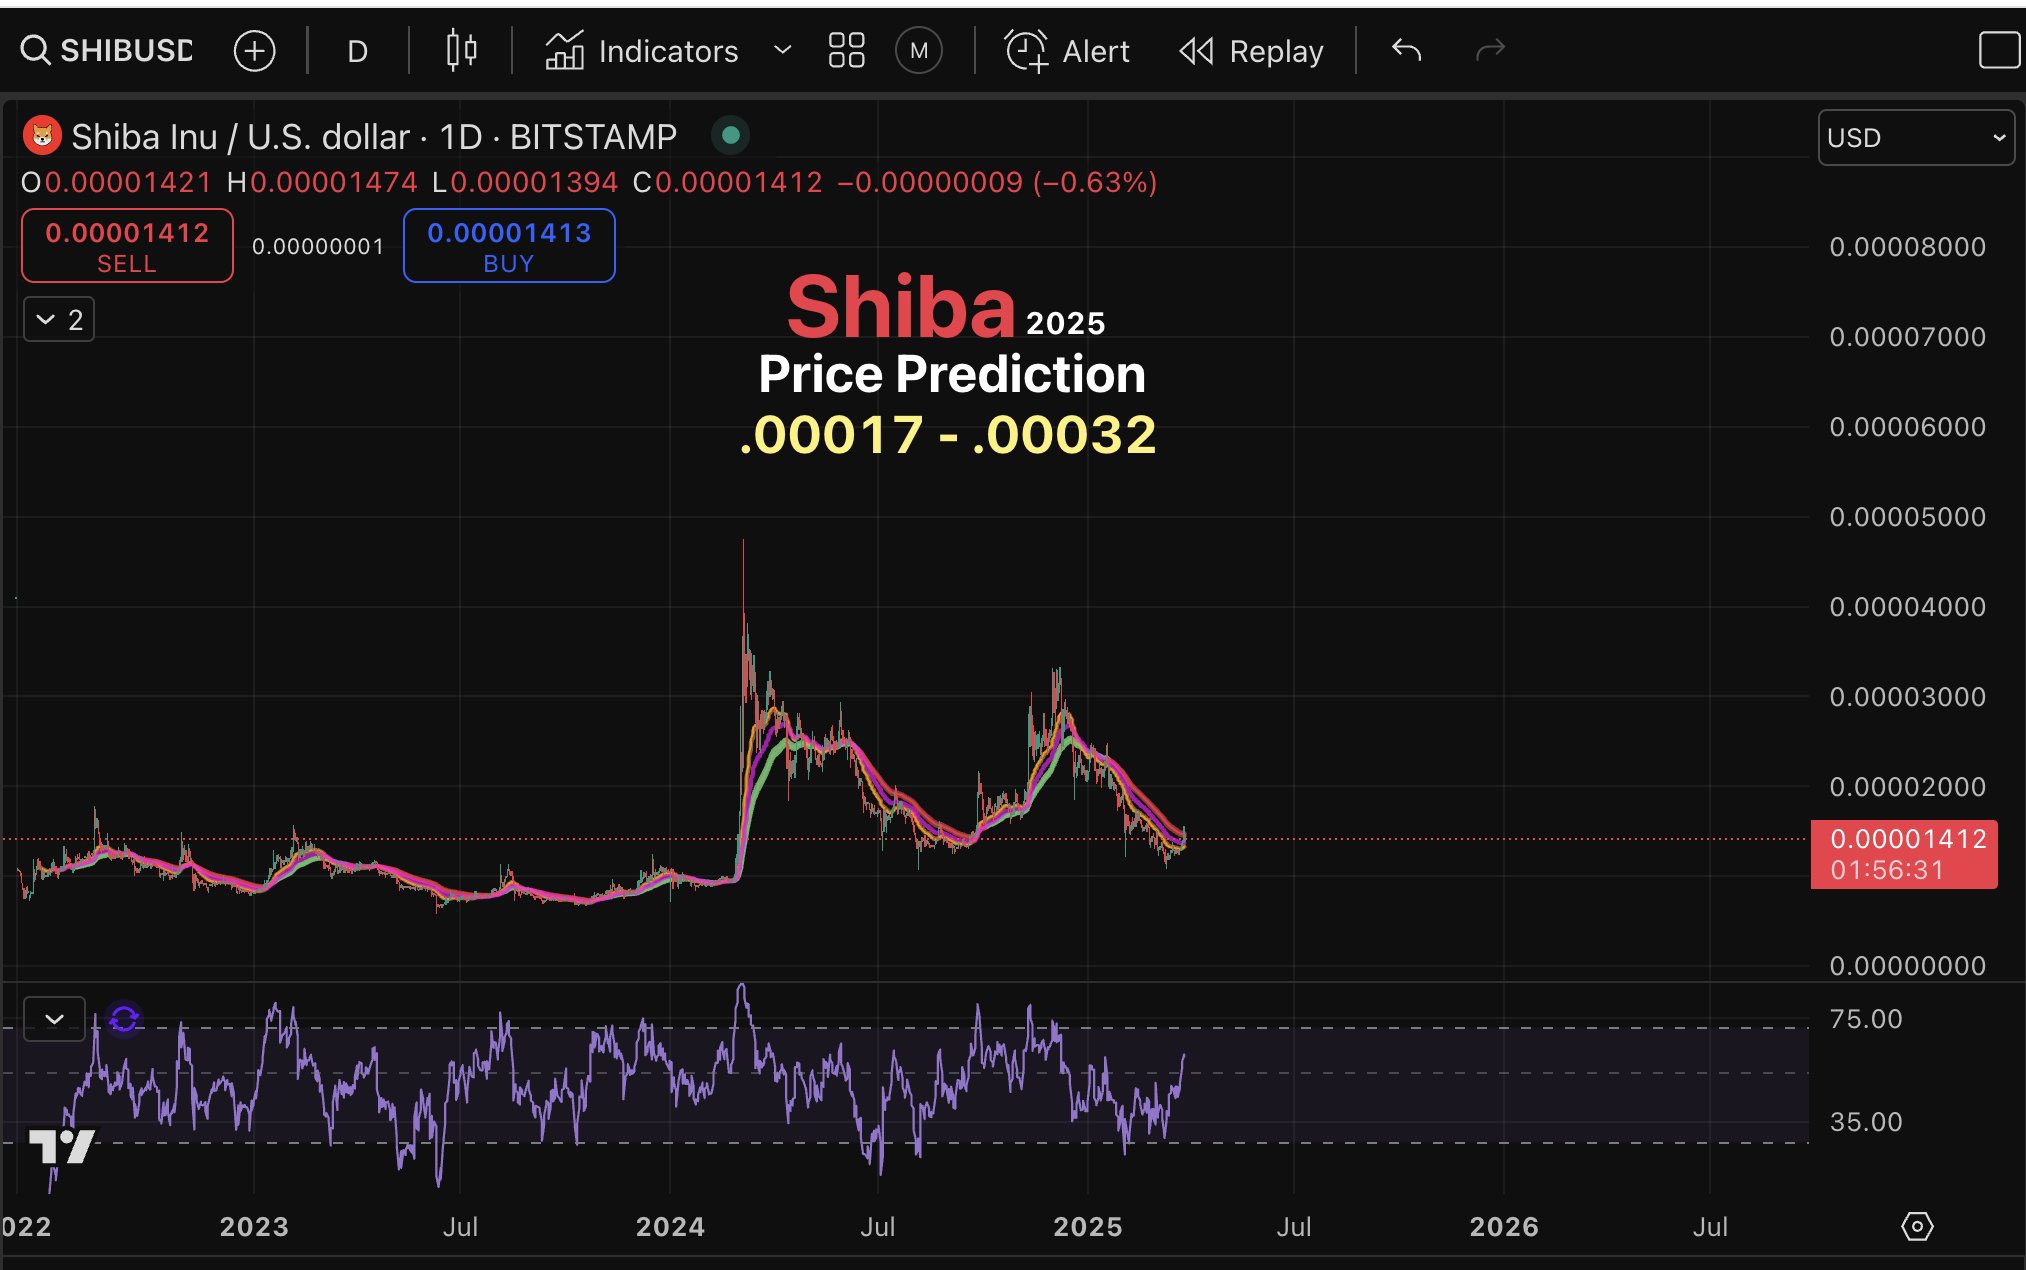Image resolution: width=2026 pixels, height=1270 pixels.
Task: Undo the last chart action
Action: [x=1406, y=49]
